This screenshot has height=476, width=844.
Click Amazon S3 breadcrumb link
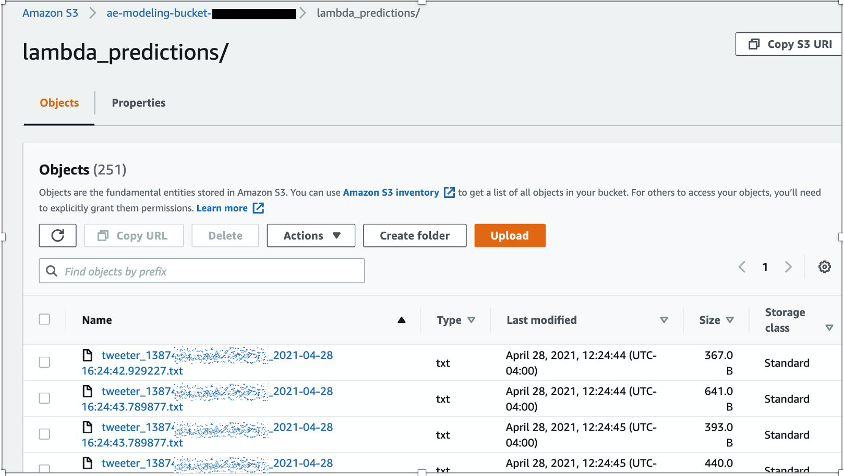click(50, 13)
